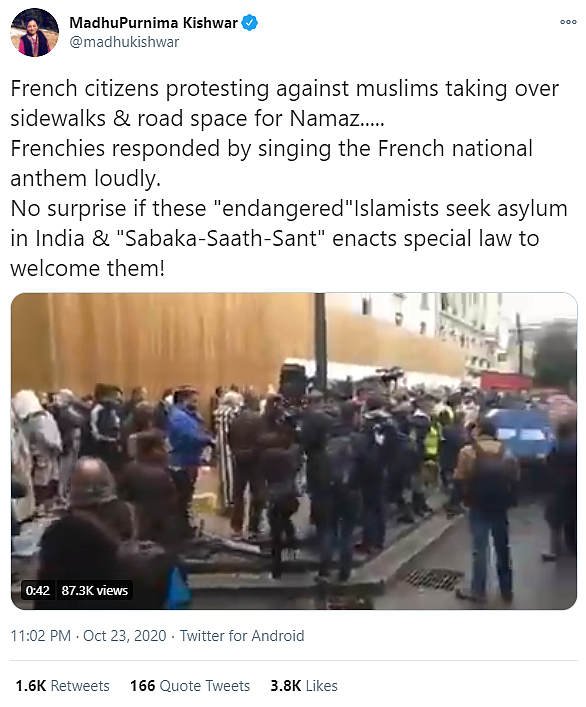Open the three-dot more options menu
Viewport: 586px width, 707px height.
coord(568,22)
